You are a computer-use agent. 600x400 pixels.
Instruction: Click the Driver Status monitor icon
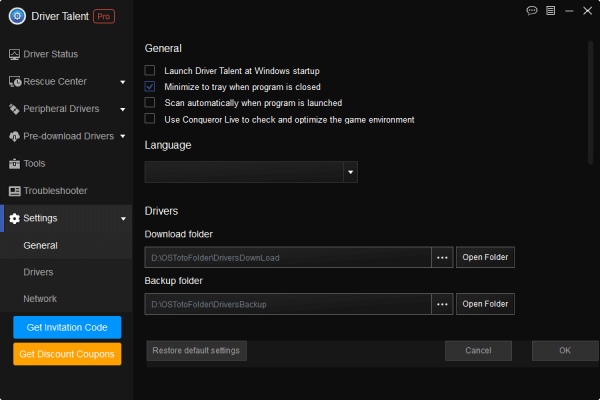[x=14, y=54]
